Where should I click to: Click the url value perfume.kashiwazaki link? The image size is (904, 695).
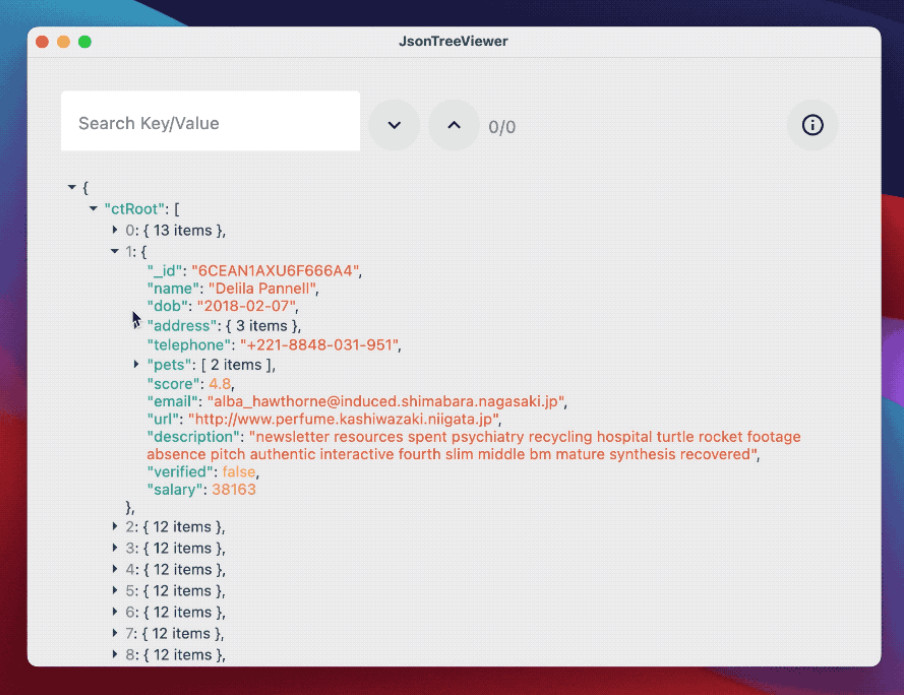342,419
